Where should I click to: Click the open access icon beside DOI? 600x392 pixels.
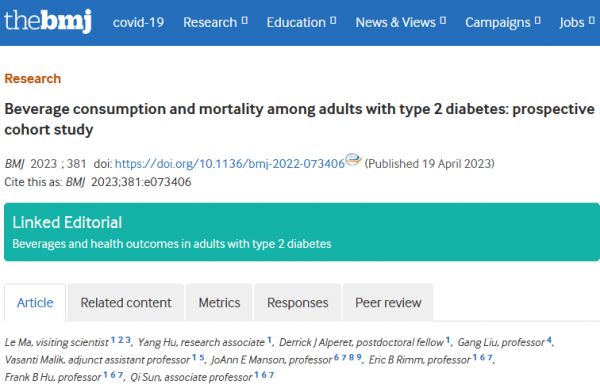[x=353, y=159]
